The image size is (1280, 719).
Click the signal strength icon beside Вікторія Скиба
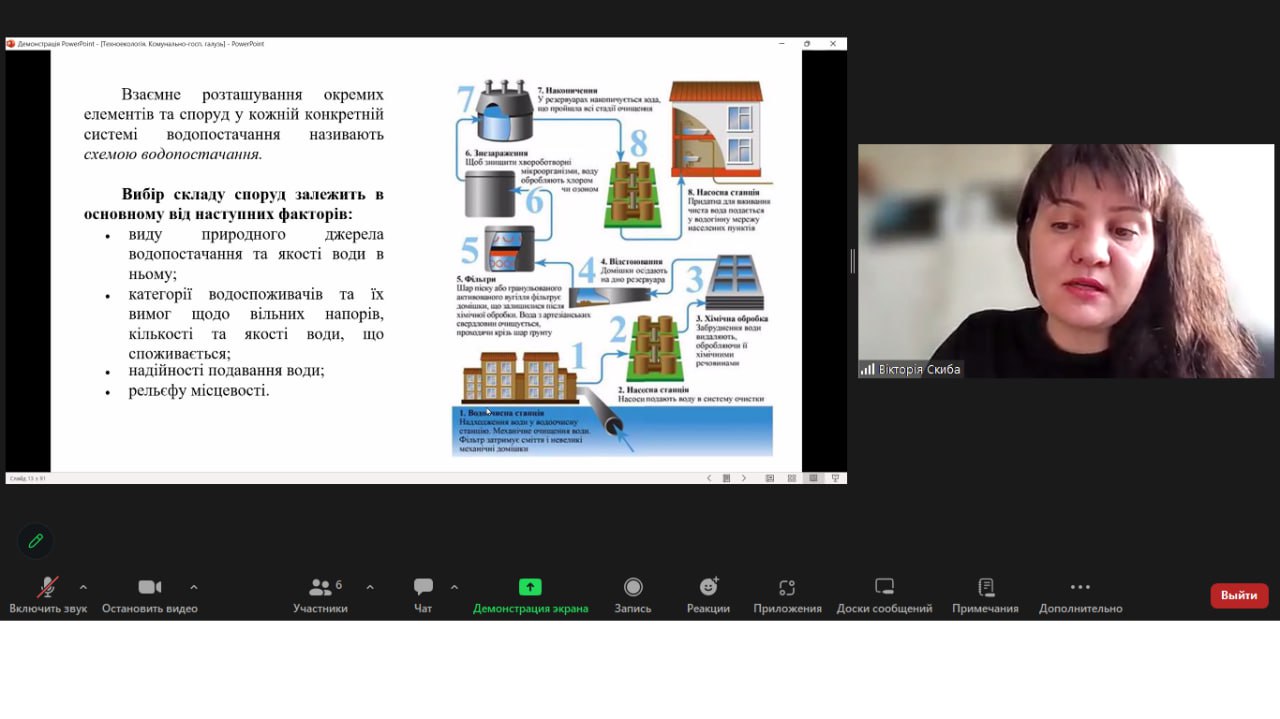[x=868, y=369]
